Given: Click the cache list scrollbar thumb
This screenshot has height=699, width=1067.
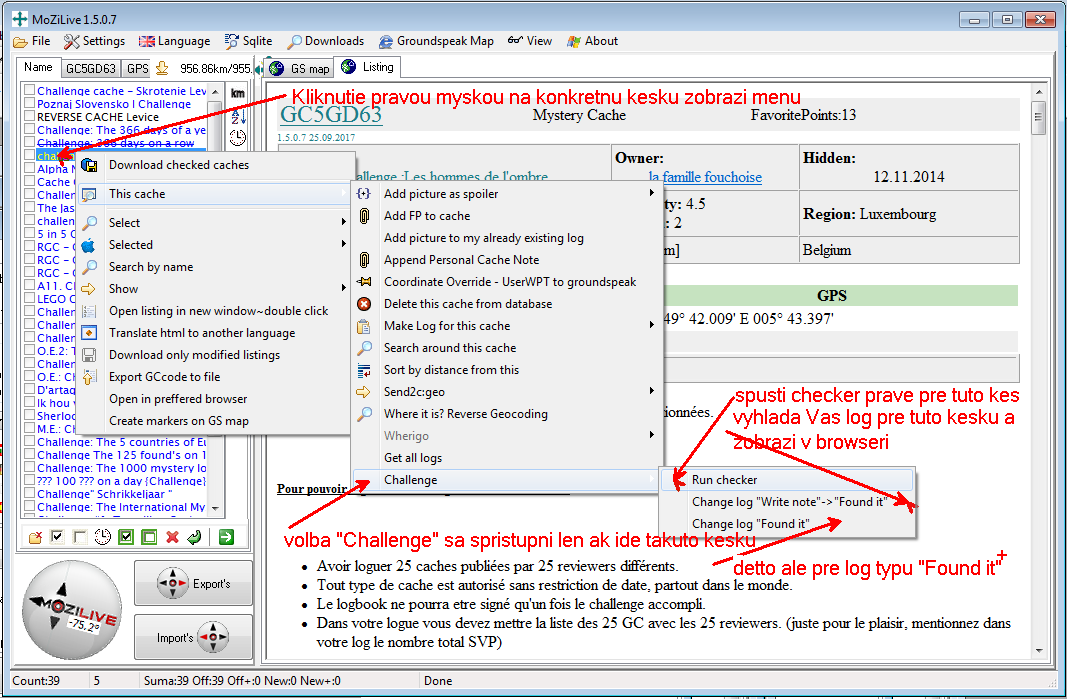Looking at the screenshot, I should click(x=215, y=126).
